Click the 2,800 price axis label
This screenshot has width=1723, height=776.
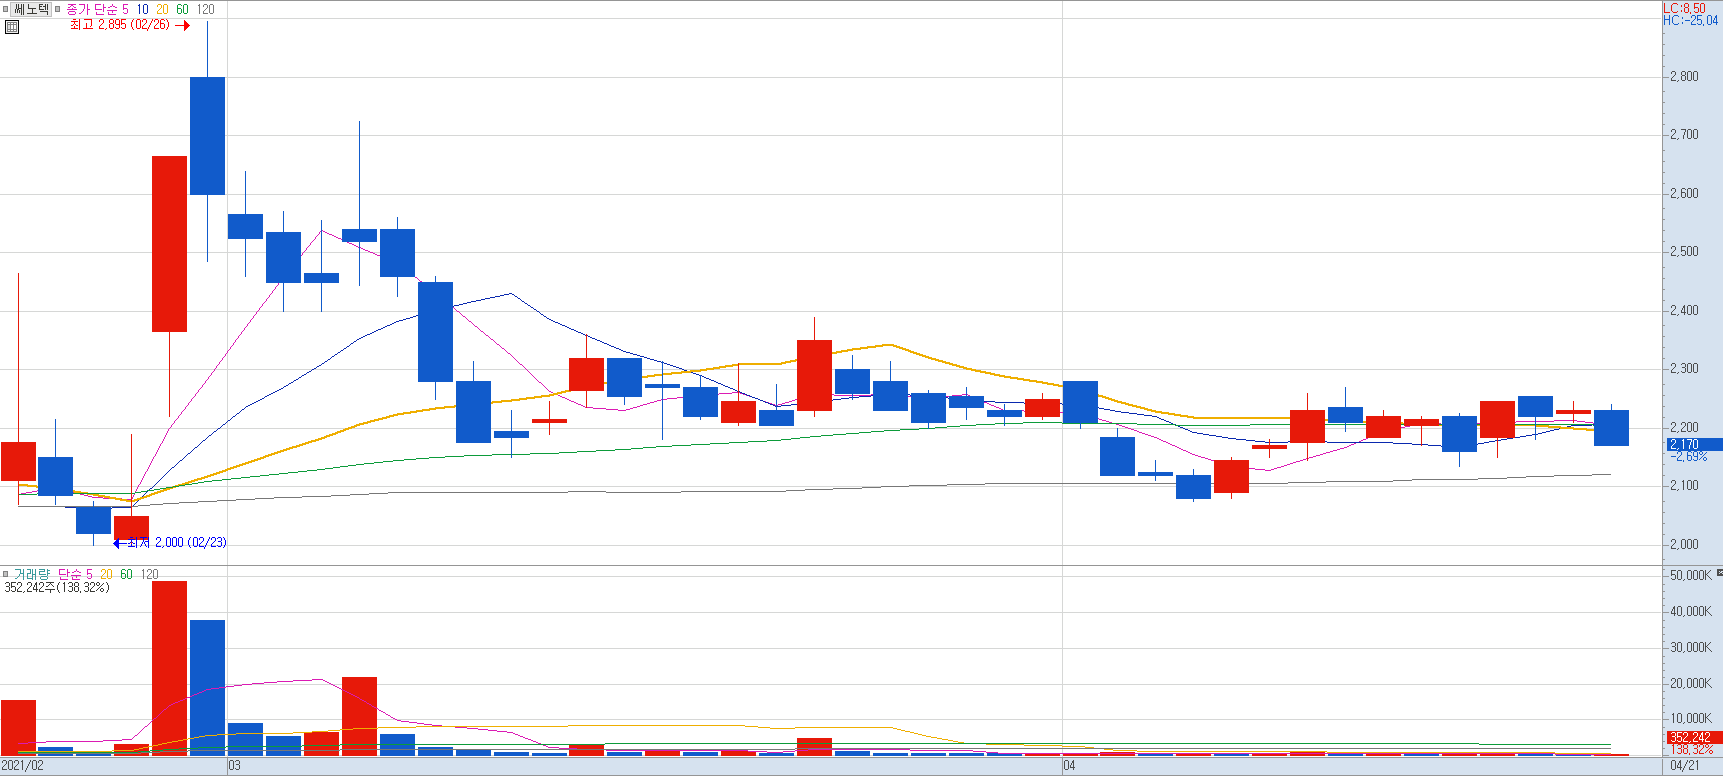point(1684,76)
